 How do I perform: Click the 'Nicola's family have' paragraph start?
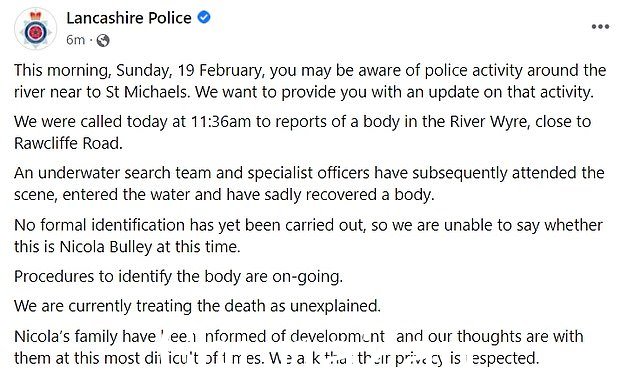pos(85,337)
